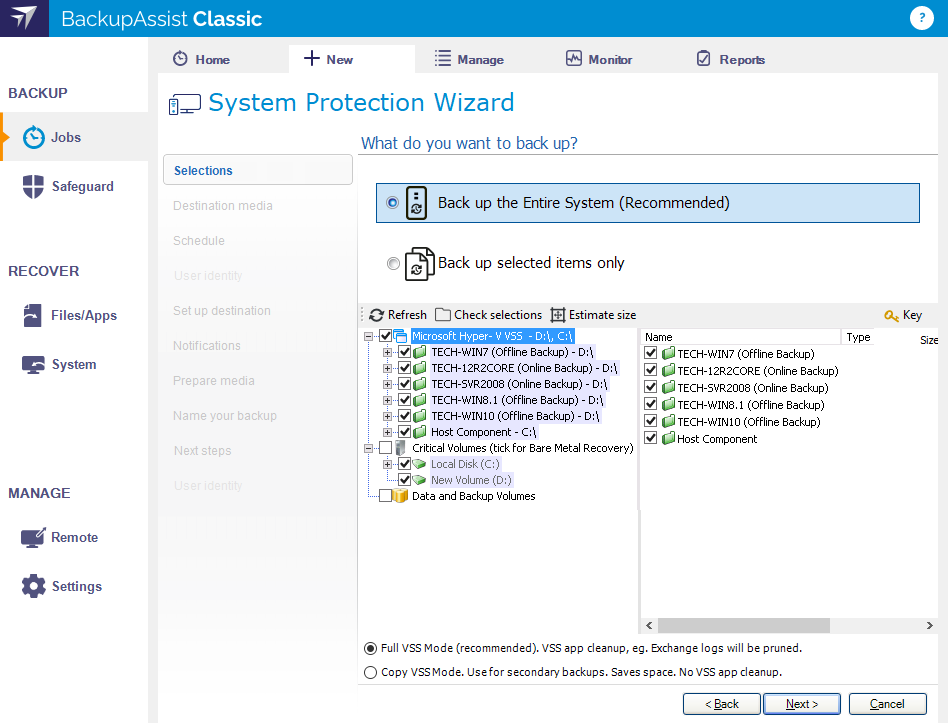Uncheck Host Component in right Name list

tap(651, 438)
